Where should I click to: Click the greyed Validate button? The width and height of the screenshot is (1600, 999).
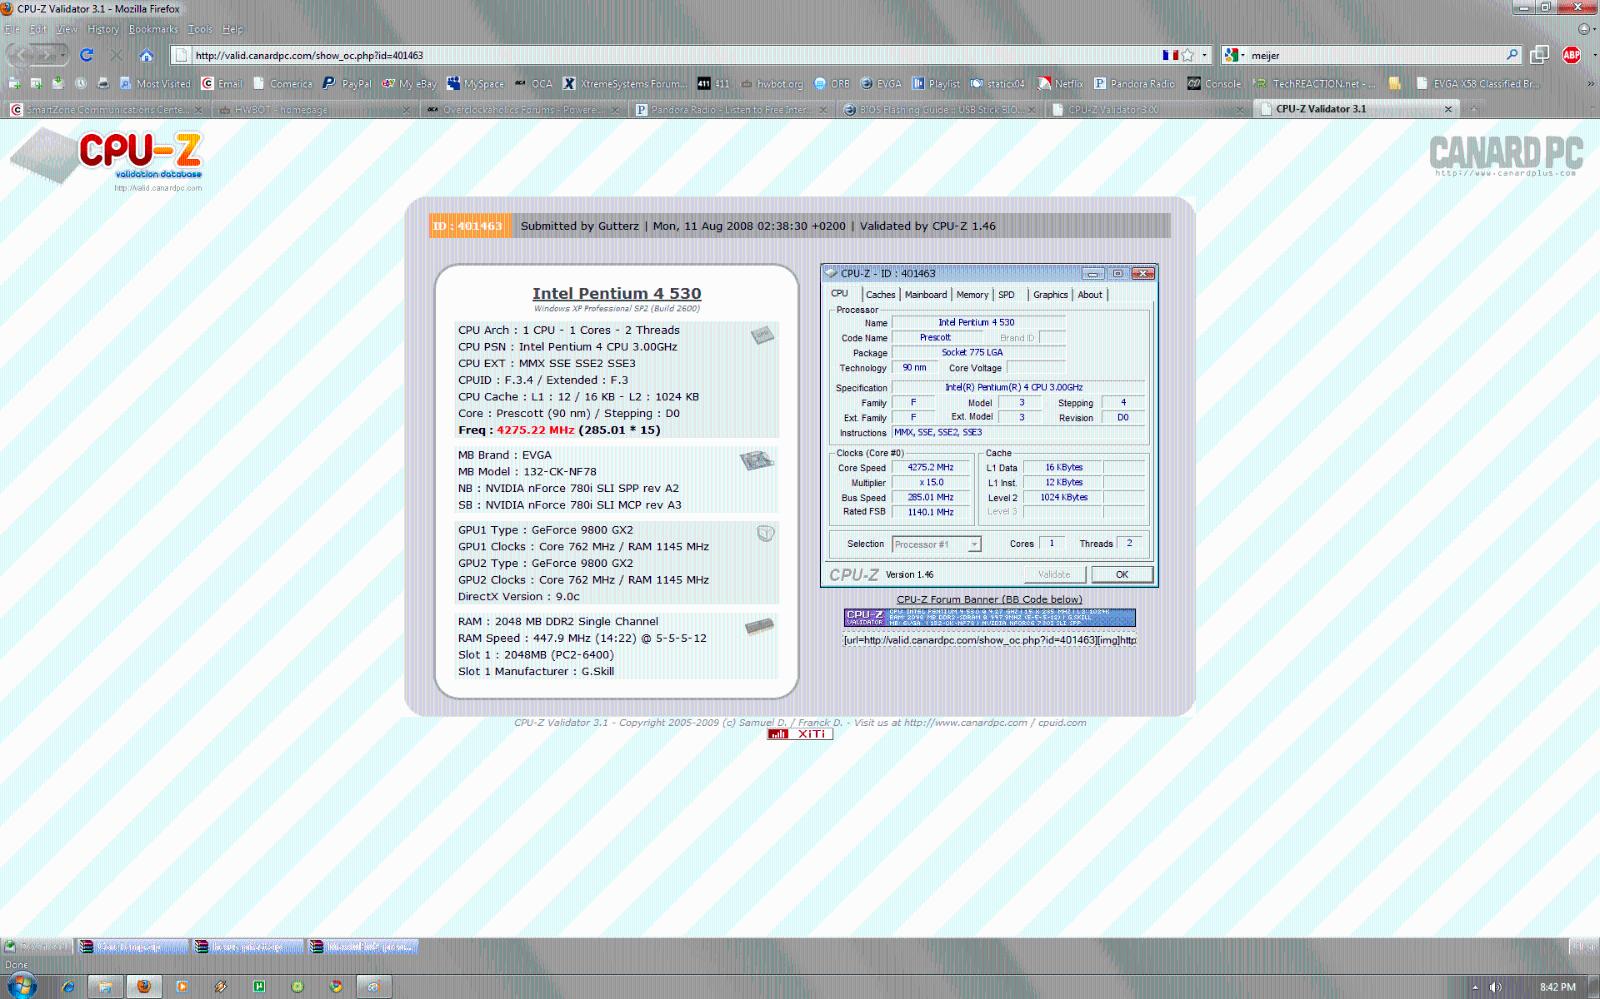1054,575
